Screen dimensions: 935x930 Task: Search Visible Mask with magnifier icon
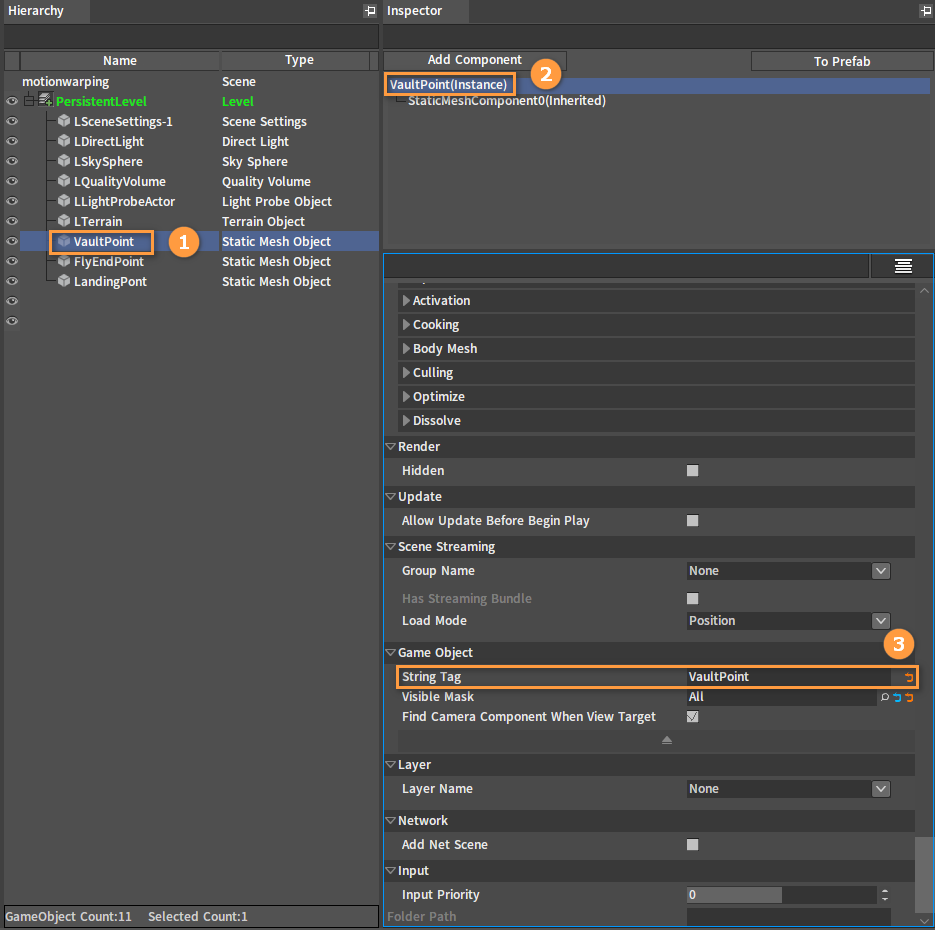[885, 697]
